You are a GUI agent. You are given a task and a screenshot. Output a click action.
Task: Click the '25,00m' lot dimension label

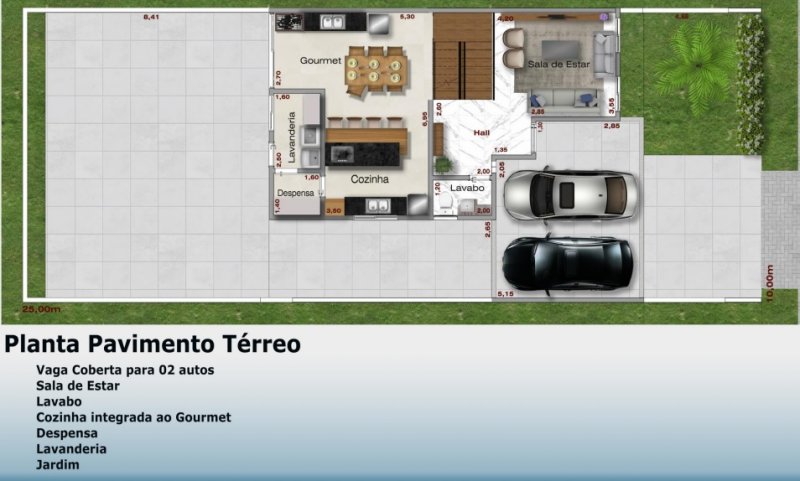pos(42,310)
